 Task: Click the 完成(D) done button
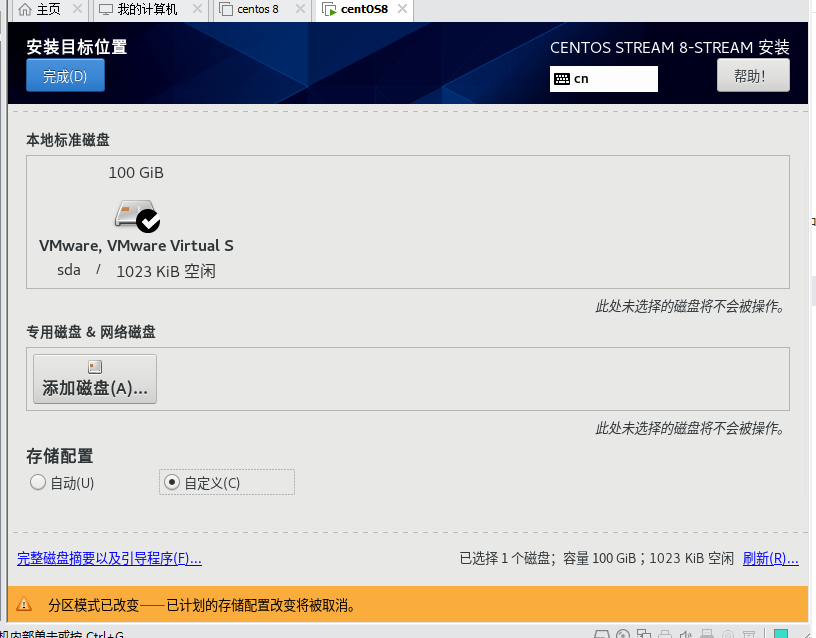(x=65, y=75)
